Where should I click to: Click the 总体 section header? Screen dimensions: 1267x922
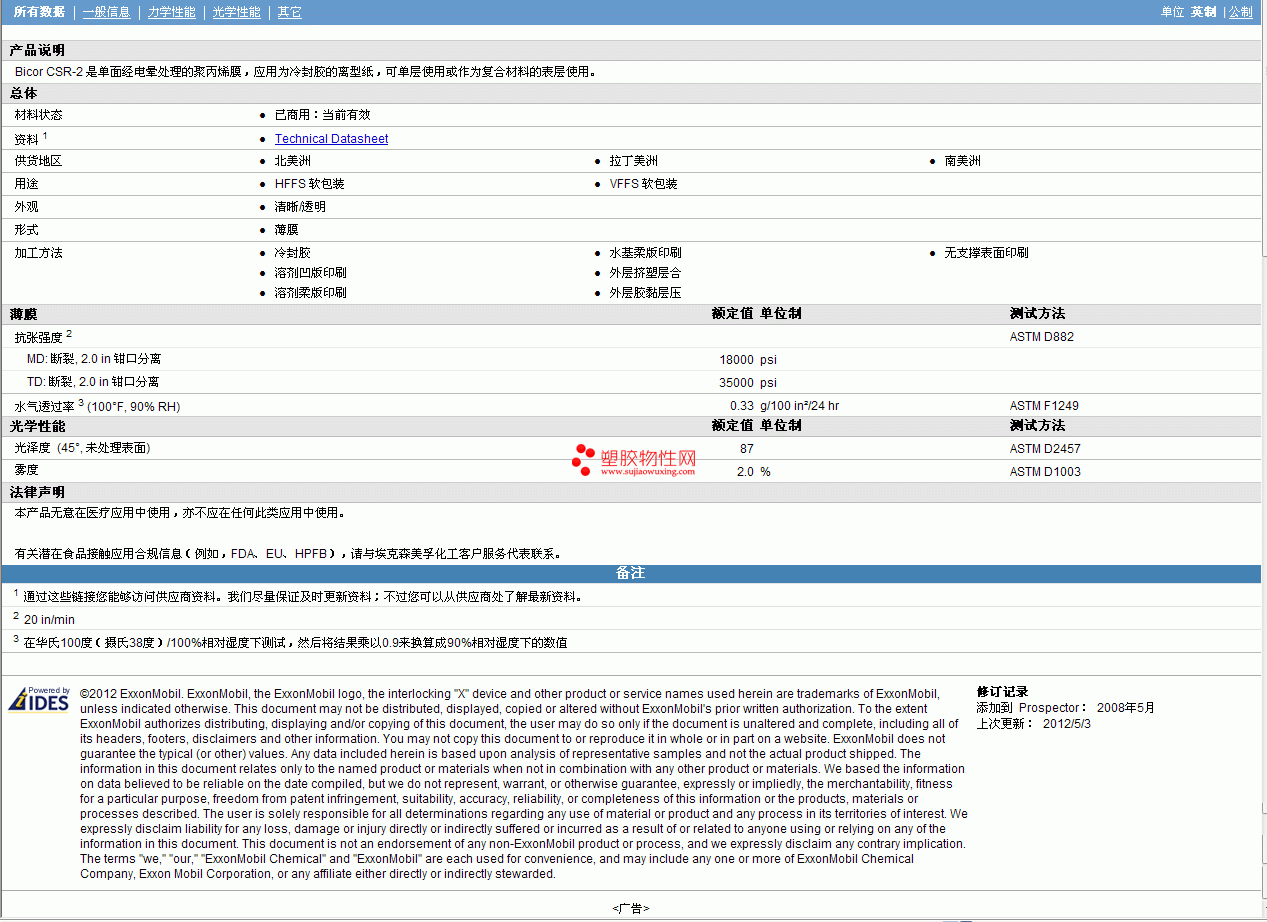23,93
